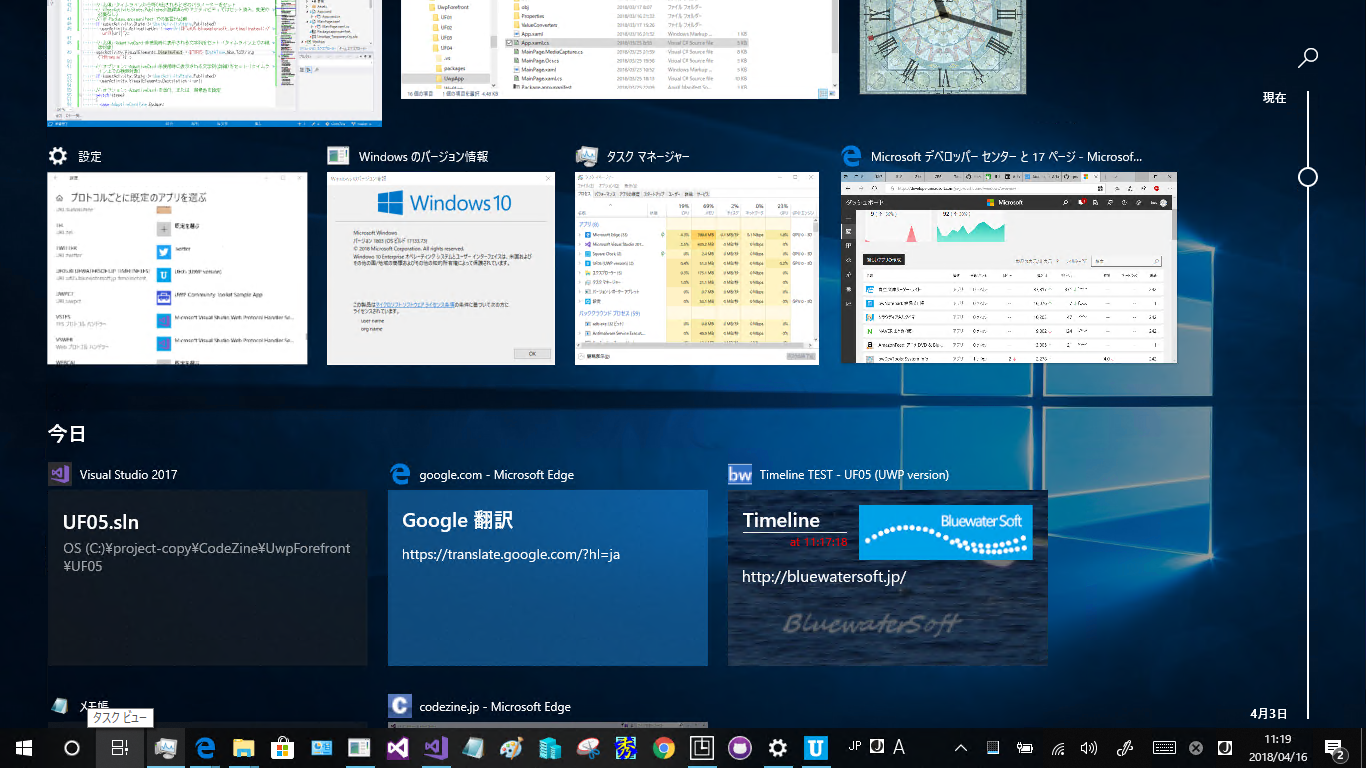Open the Paint palette icon on taskbar
Image resolution: width=1366 pixels, height=768 pixels.
pyautogui.click(x=511, y=748)
